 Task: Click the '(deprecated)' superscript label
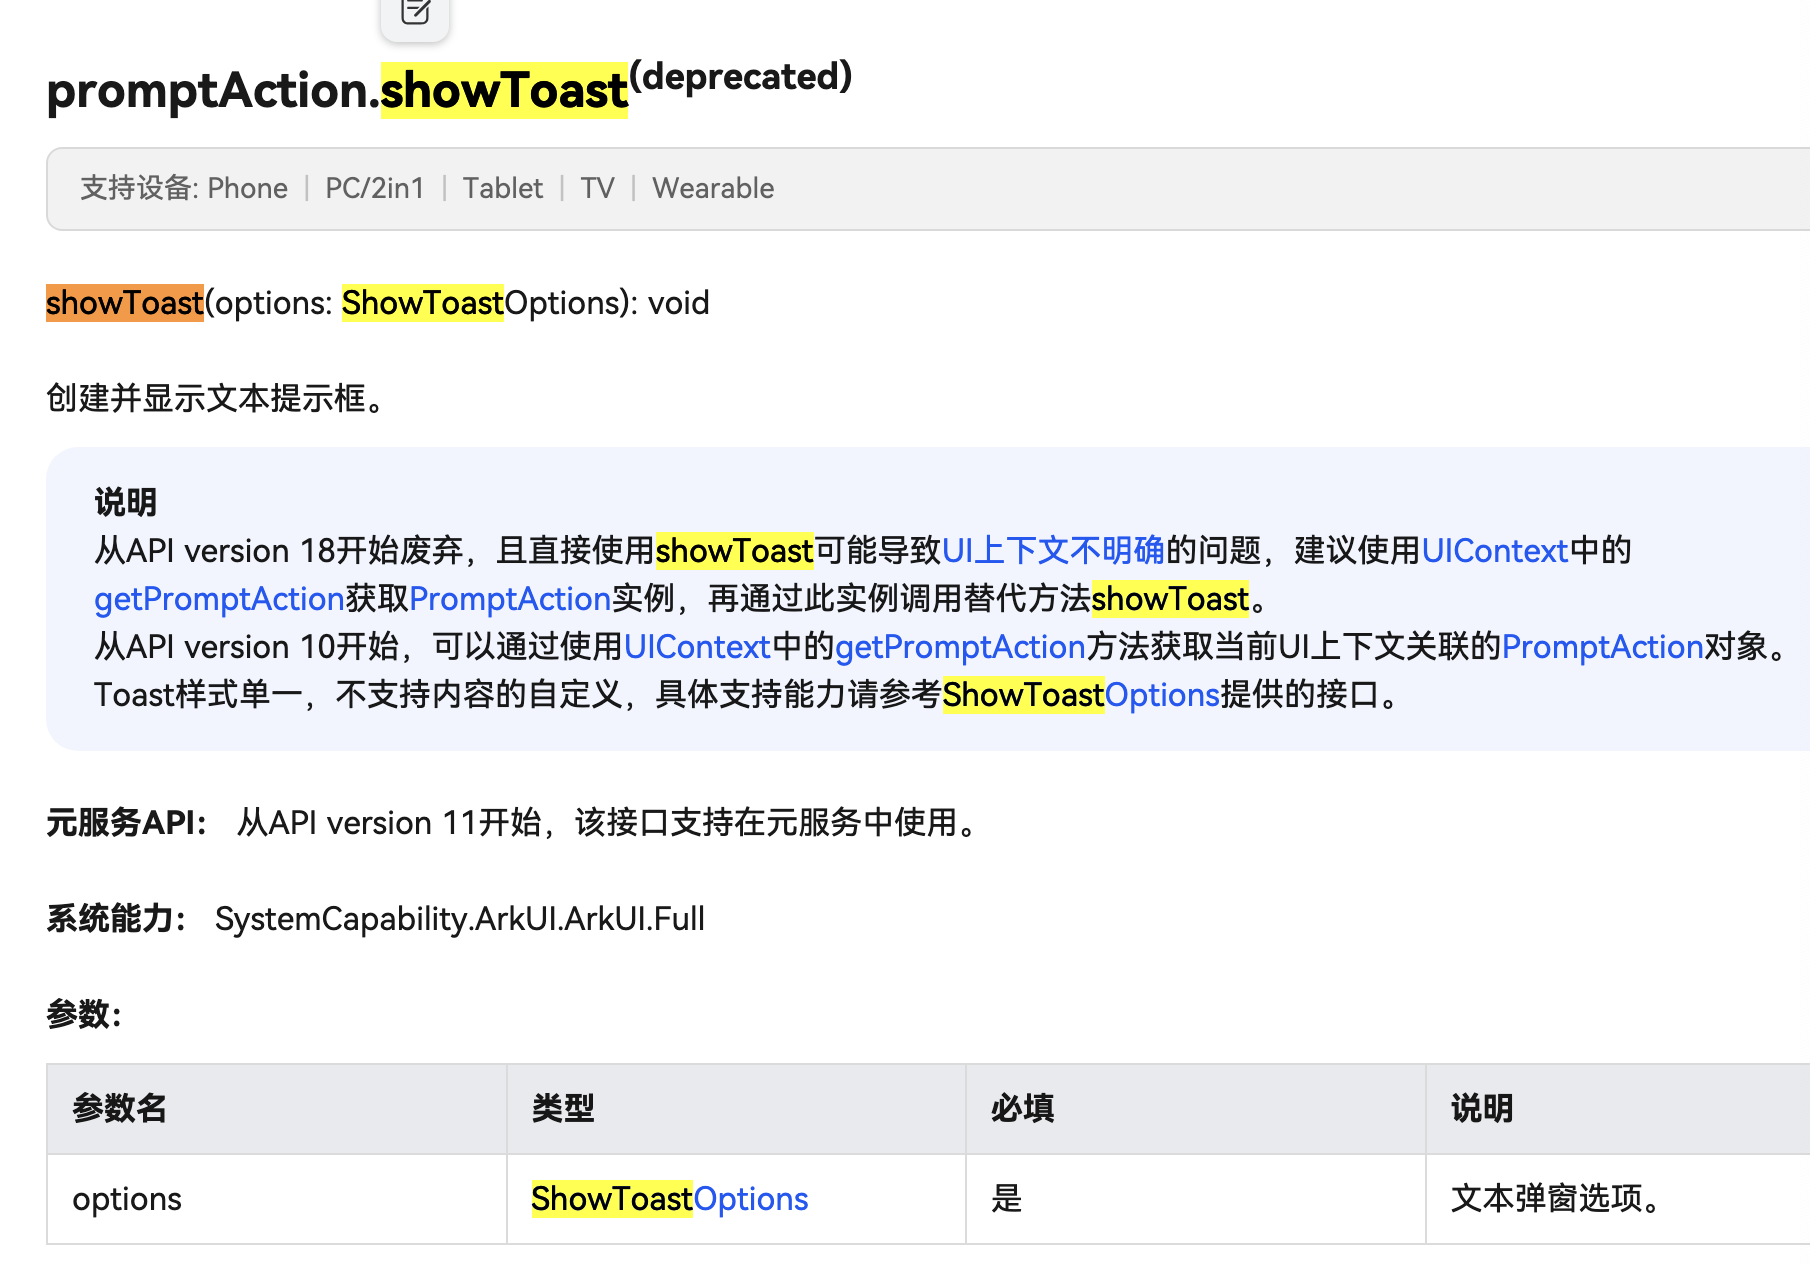tap(740, 76)
